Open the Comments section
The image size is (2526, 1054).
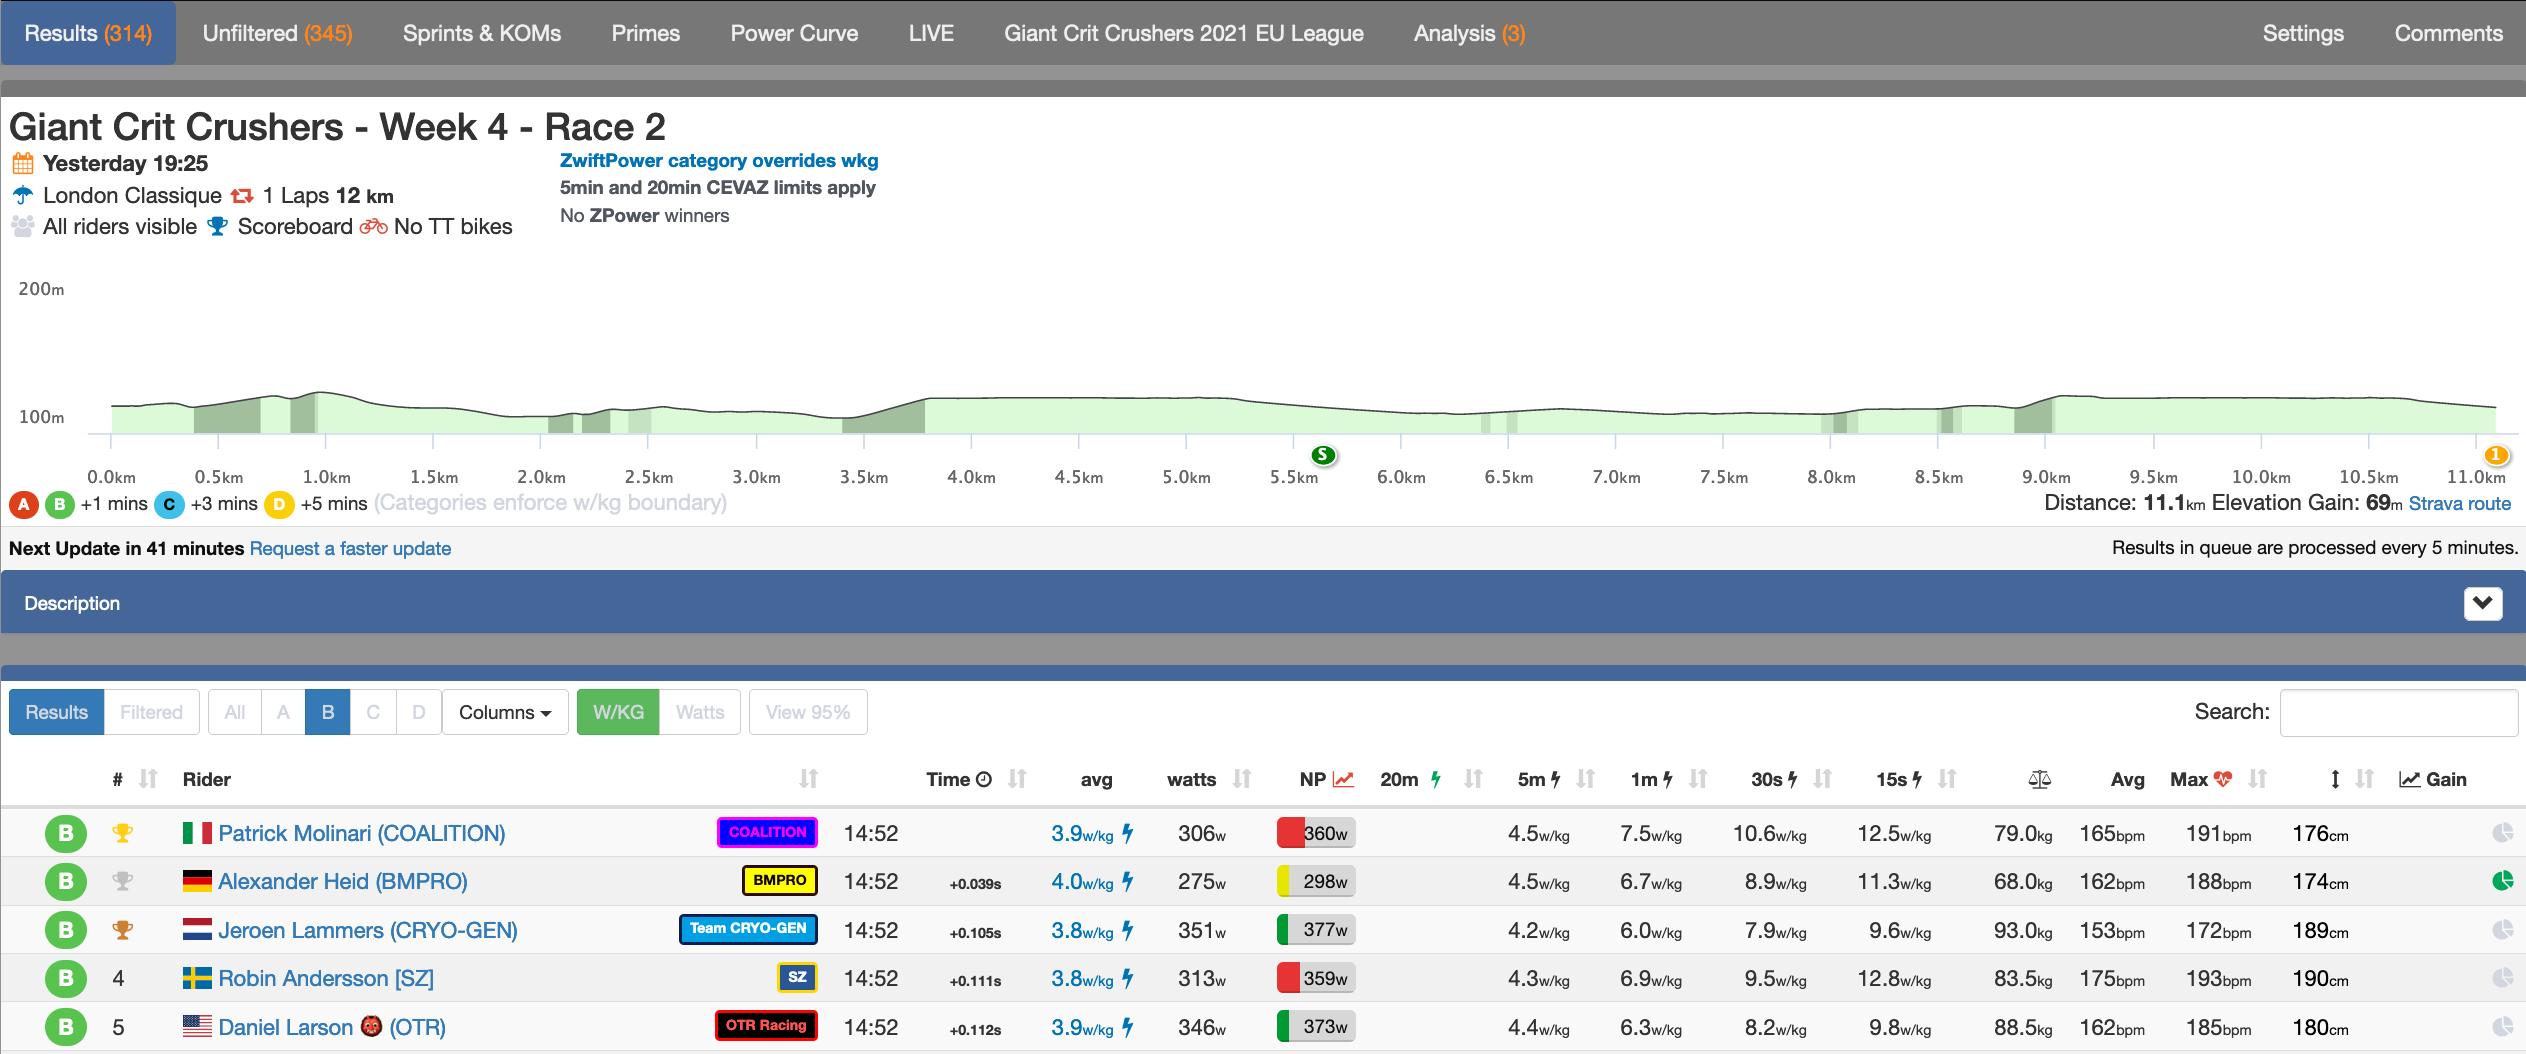2448,33
